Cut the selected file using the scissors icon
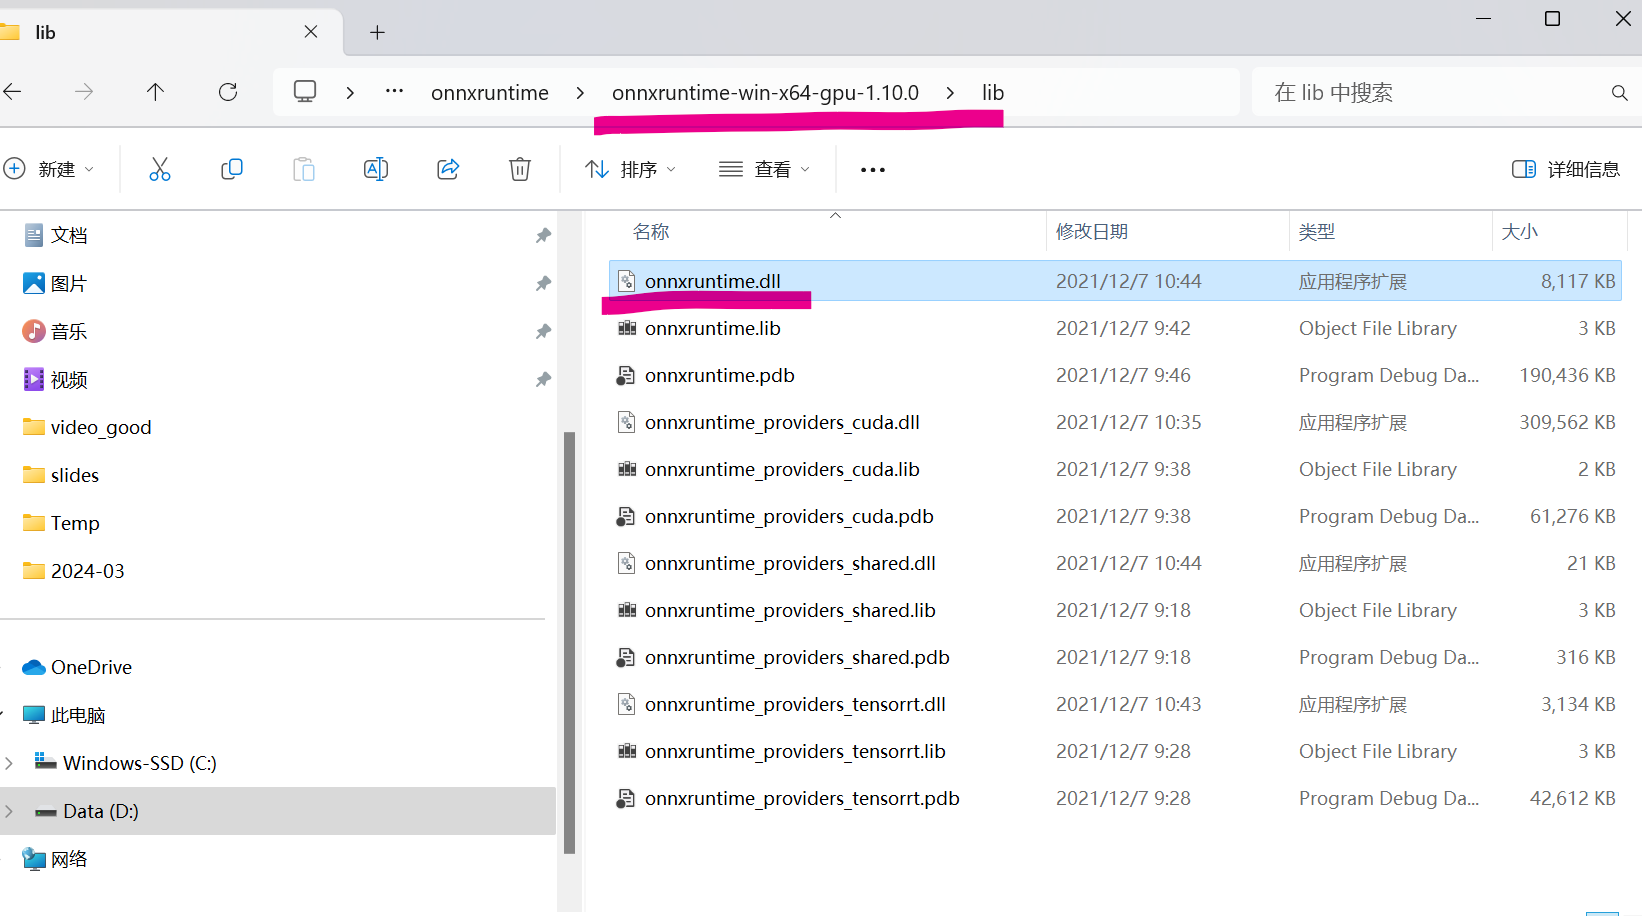Image resolution: width=1642 pixels, height=916 pixels. point(160,168)
